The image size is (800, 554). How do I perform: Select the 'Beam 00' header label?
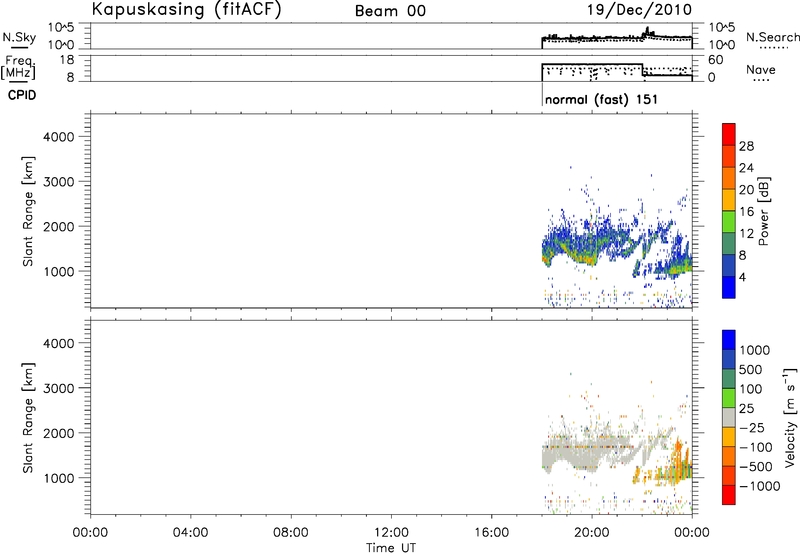(x=390, y=11)
